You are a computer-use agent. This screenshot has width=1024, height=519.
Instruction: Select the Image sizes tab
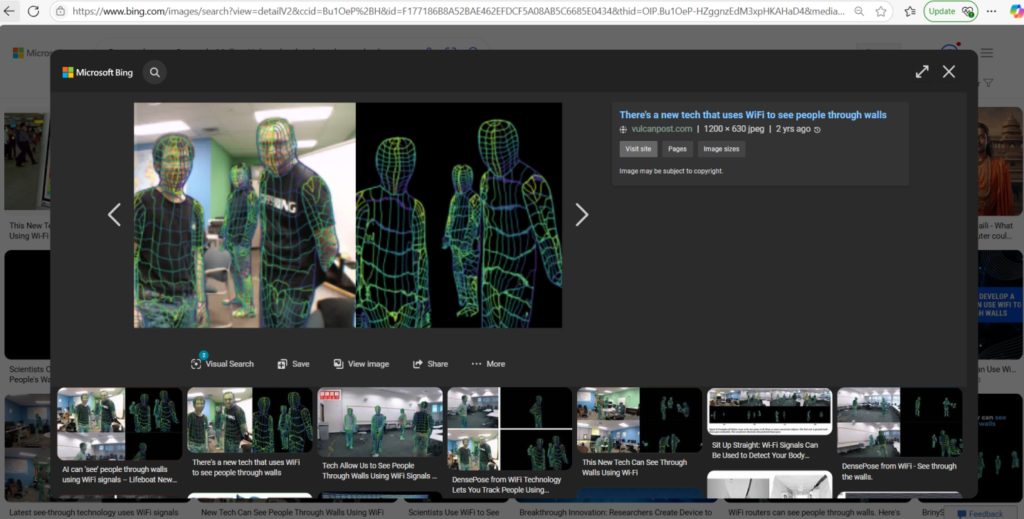721,149
